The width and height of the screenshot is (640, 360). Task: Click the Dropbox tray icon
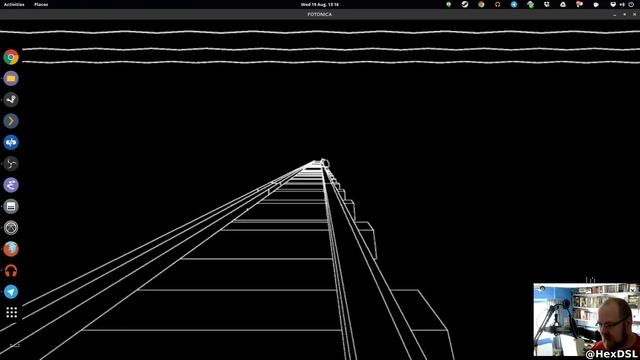tap(547, 4)
